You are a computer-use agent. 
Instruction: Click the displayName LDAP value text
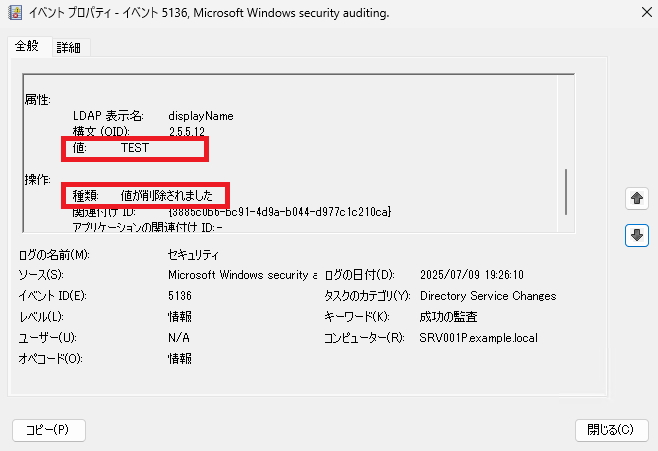pos(201,116)
